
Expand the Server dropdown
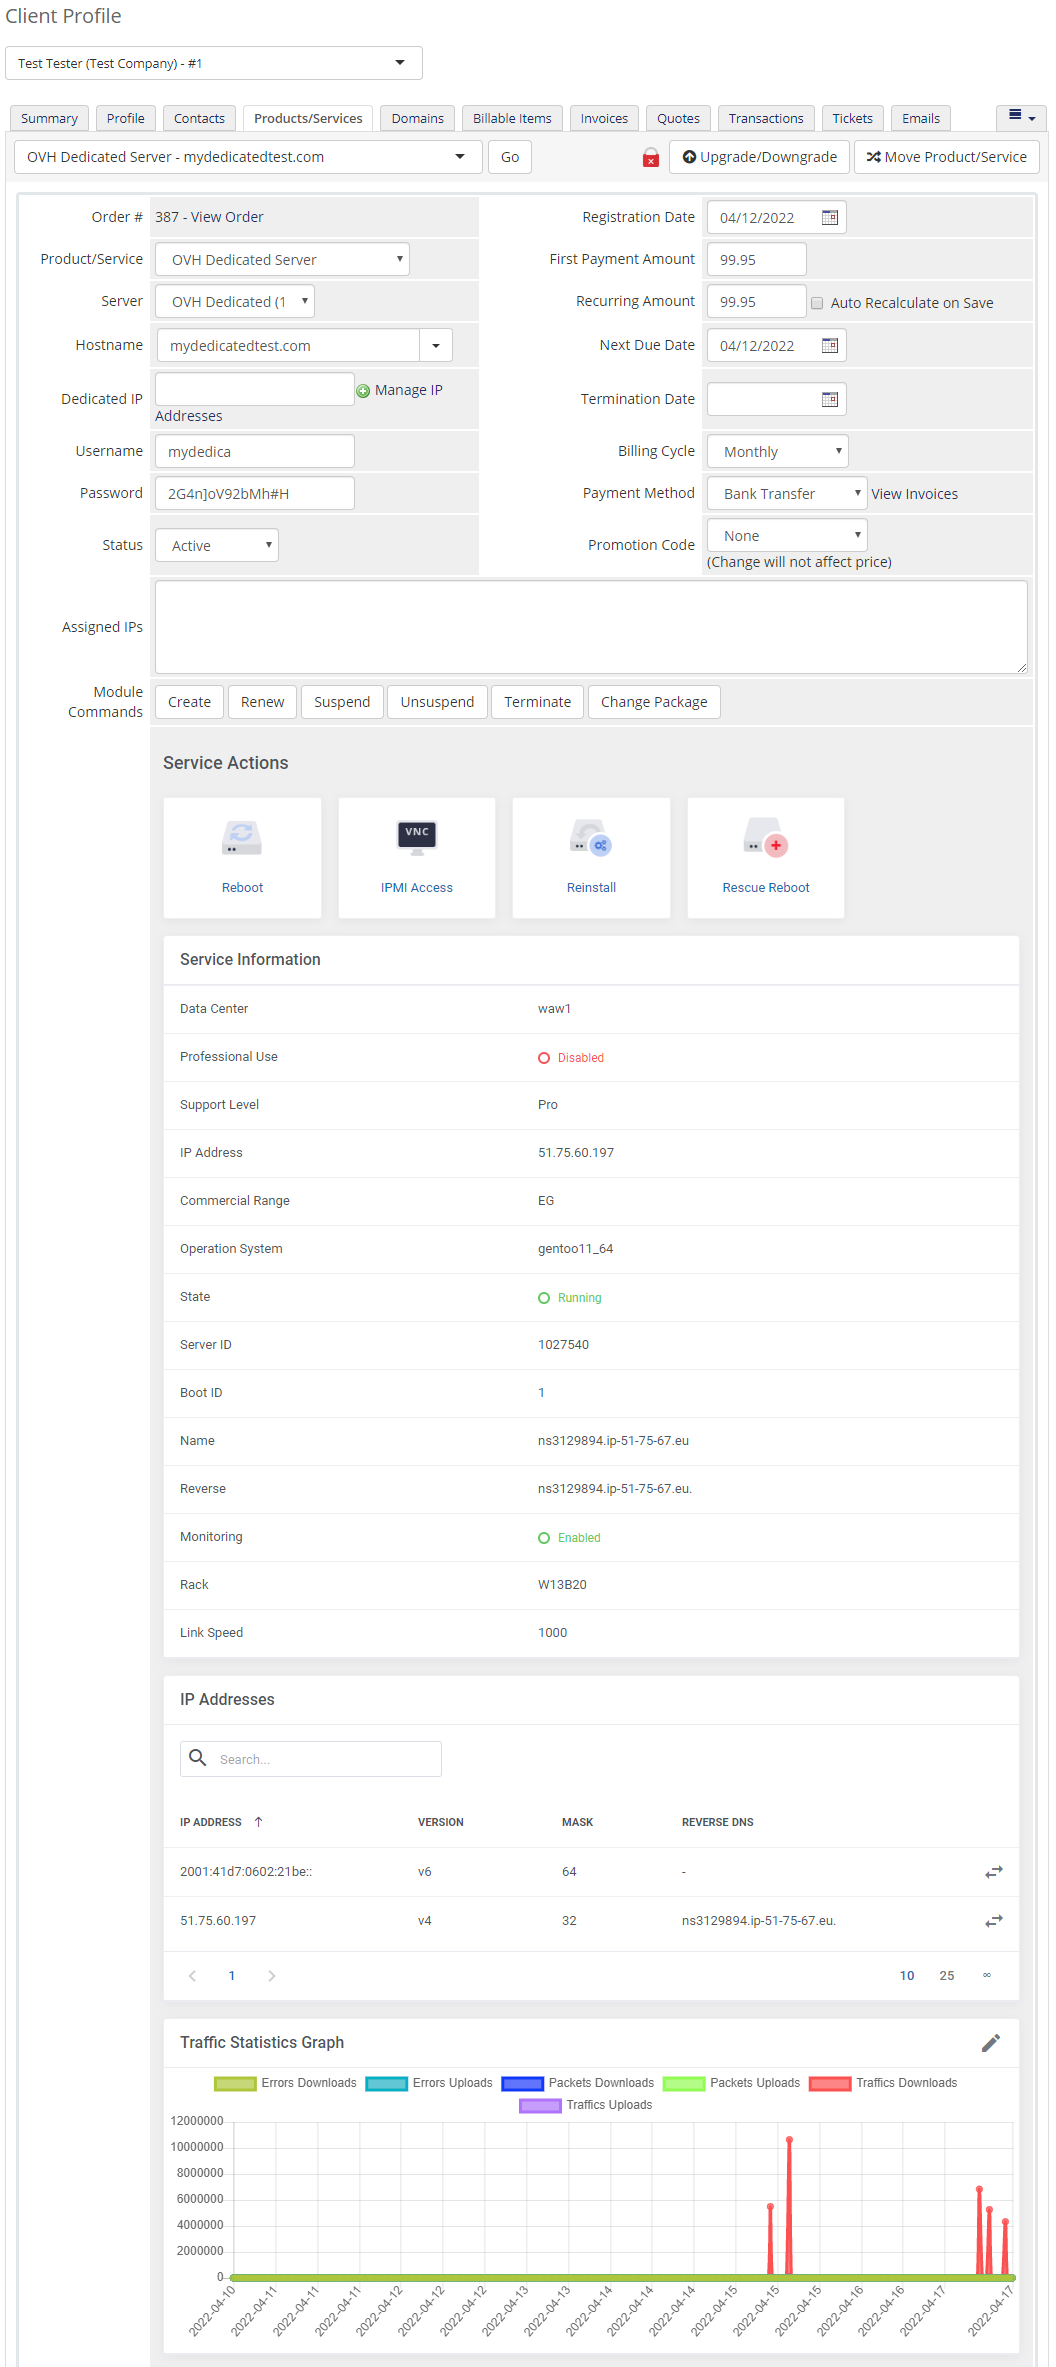click(x=236, y=302)
